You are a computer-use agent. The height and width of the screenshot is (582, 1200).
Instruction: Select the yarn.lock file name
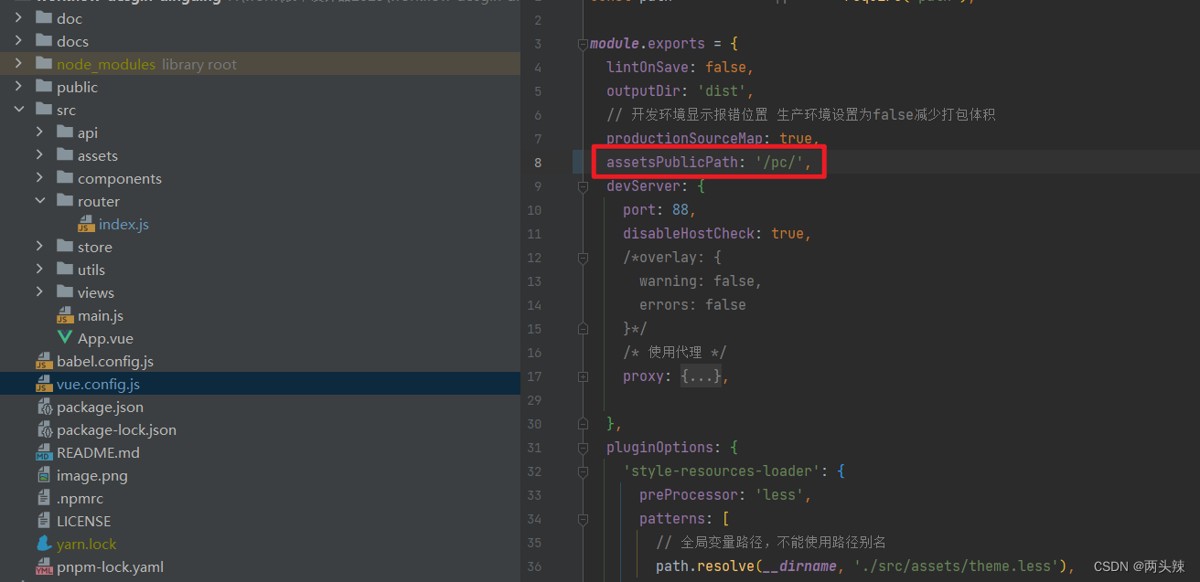86,544
